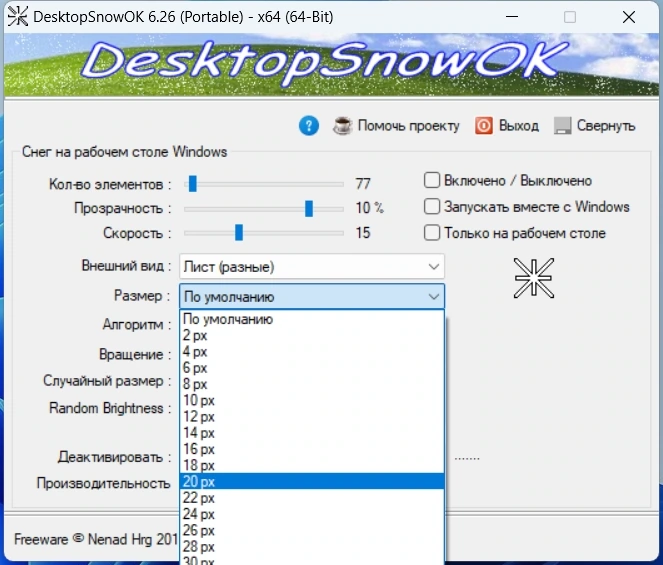Select По умолчанию in the size list
The width and height of the screenshot is (663, 565).
click(312, 319)
